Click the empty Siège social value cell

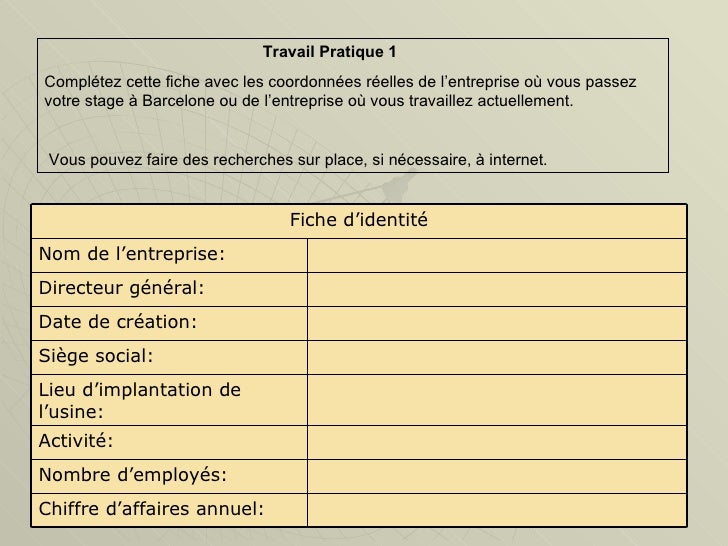pos(497,358)
